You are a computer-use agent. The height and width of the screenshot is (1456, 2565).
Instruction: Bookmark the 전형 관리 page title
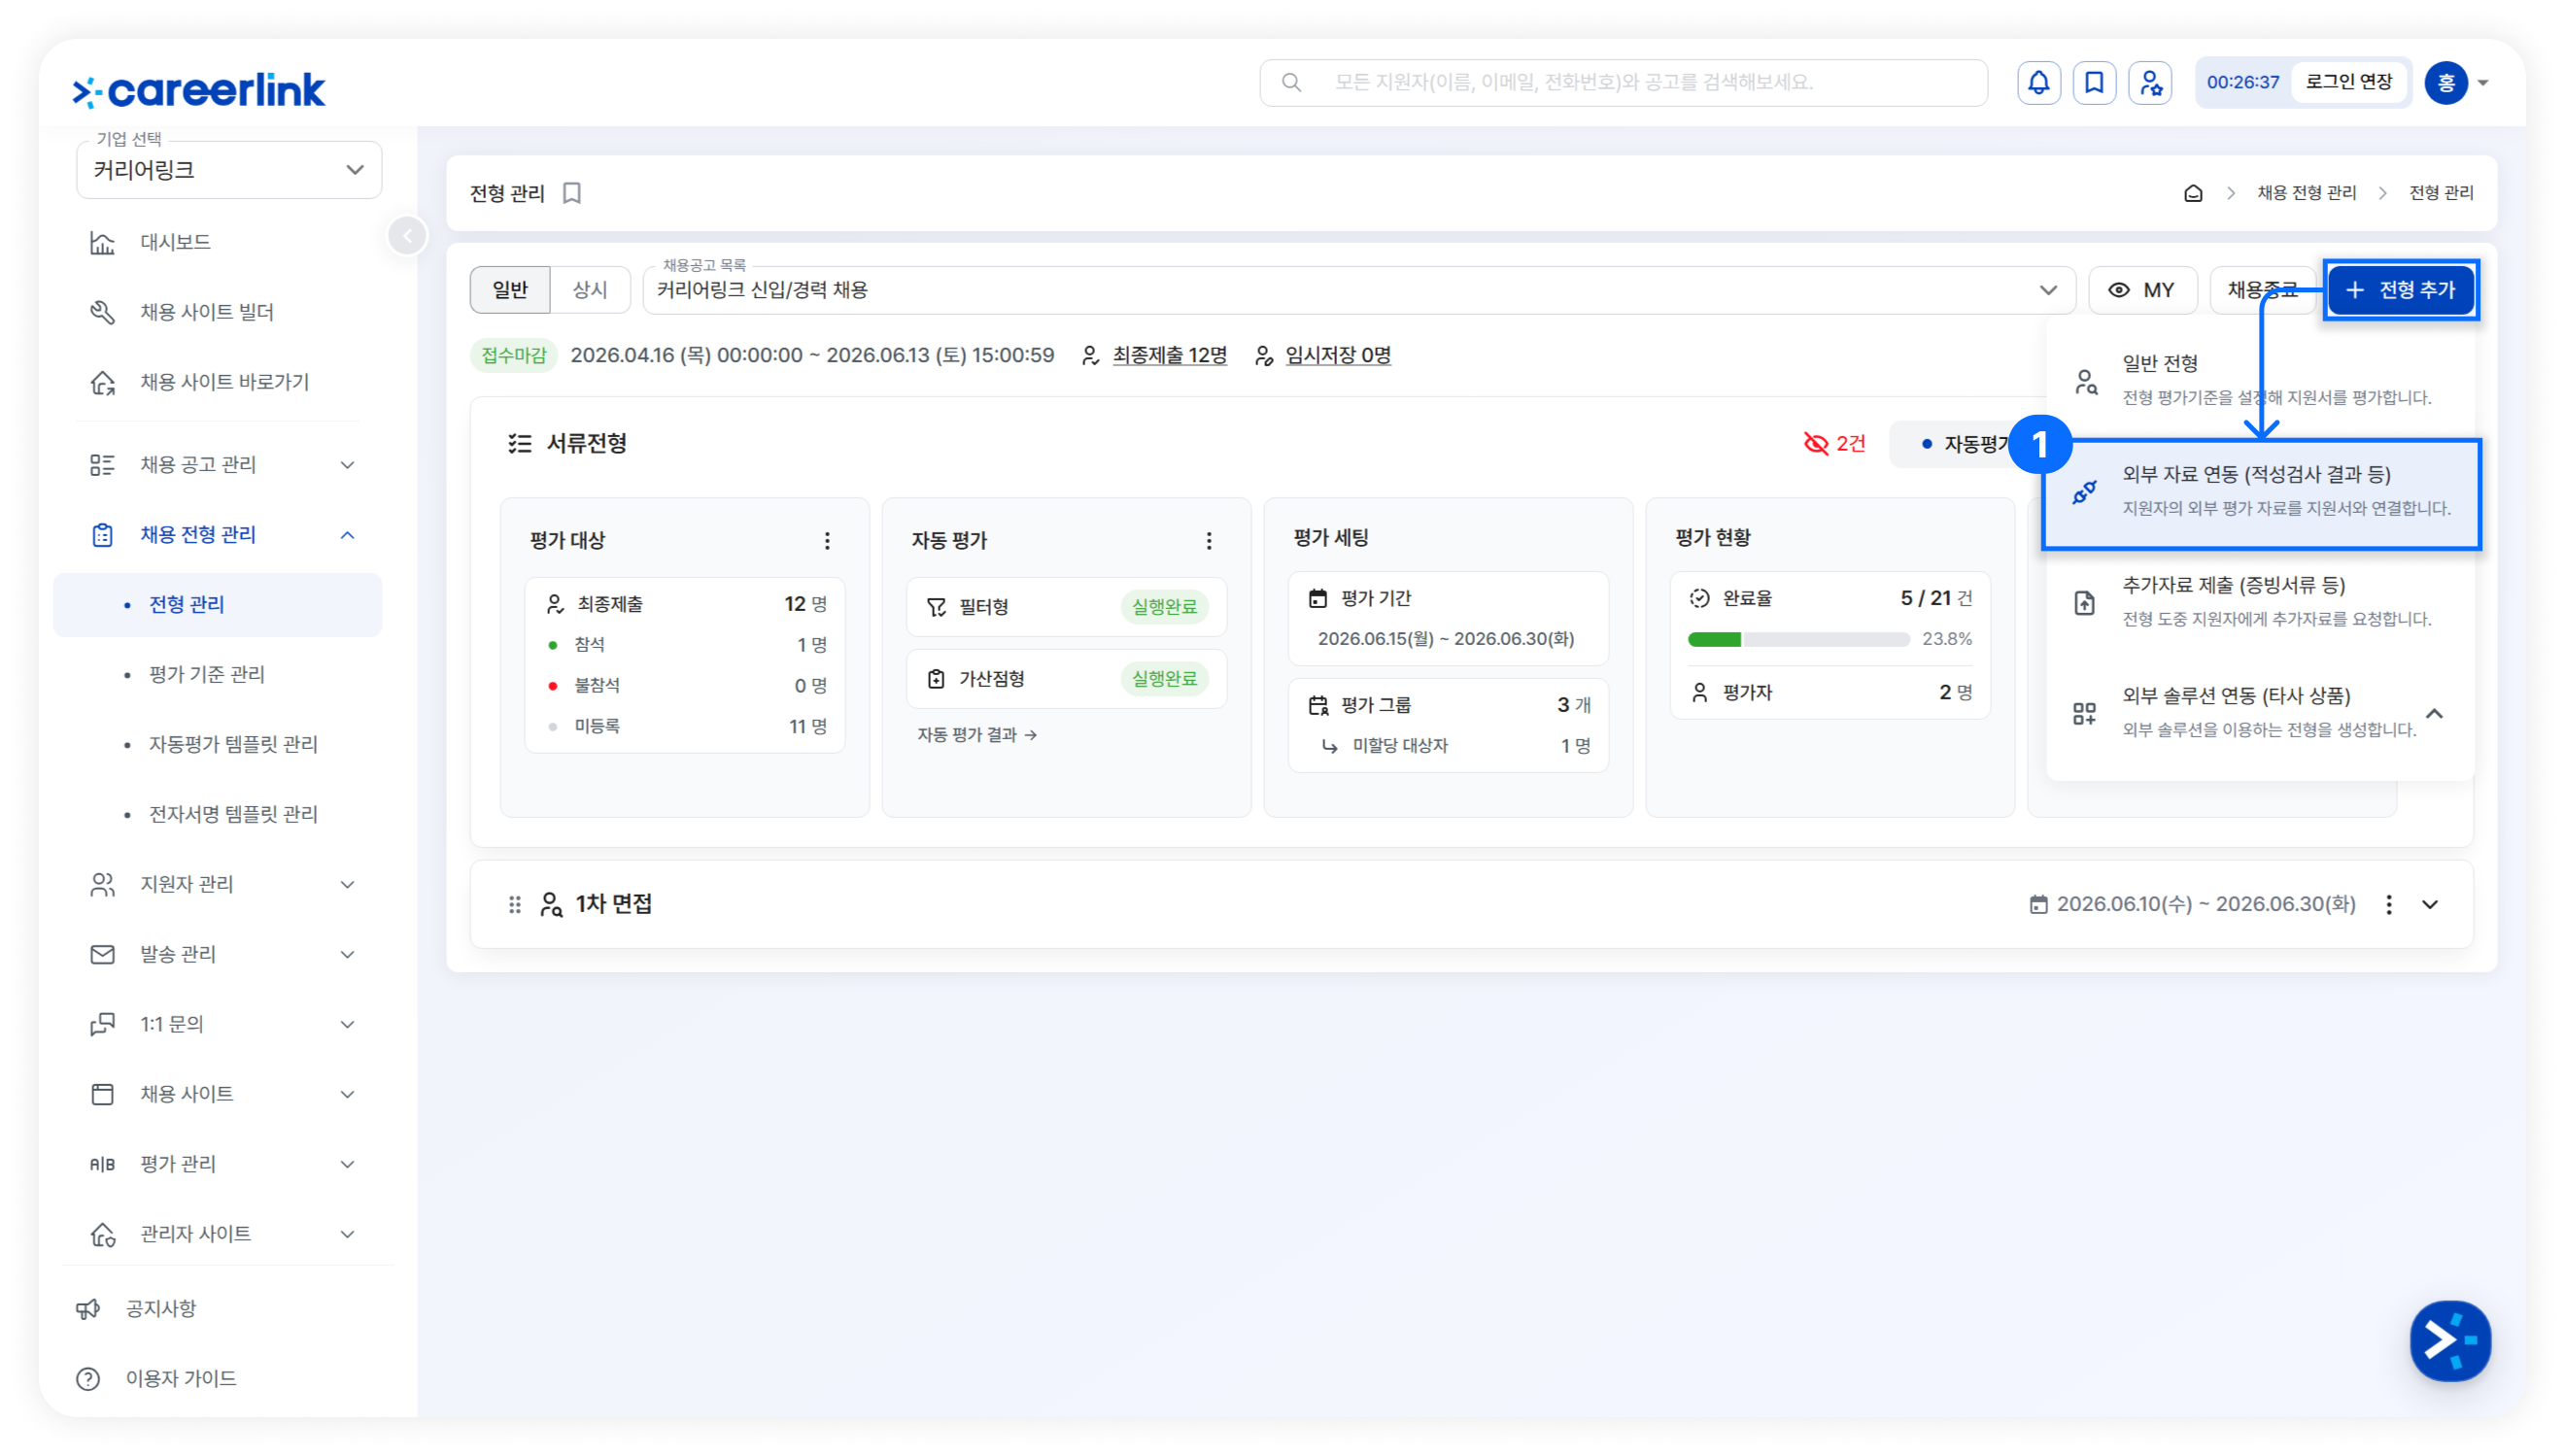tap(571, 193)
